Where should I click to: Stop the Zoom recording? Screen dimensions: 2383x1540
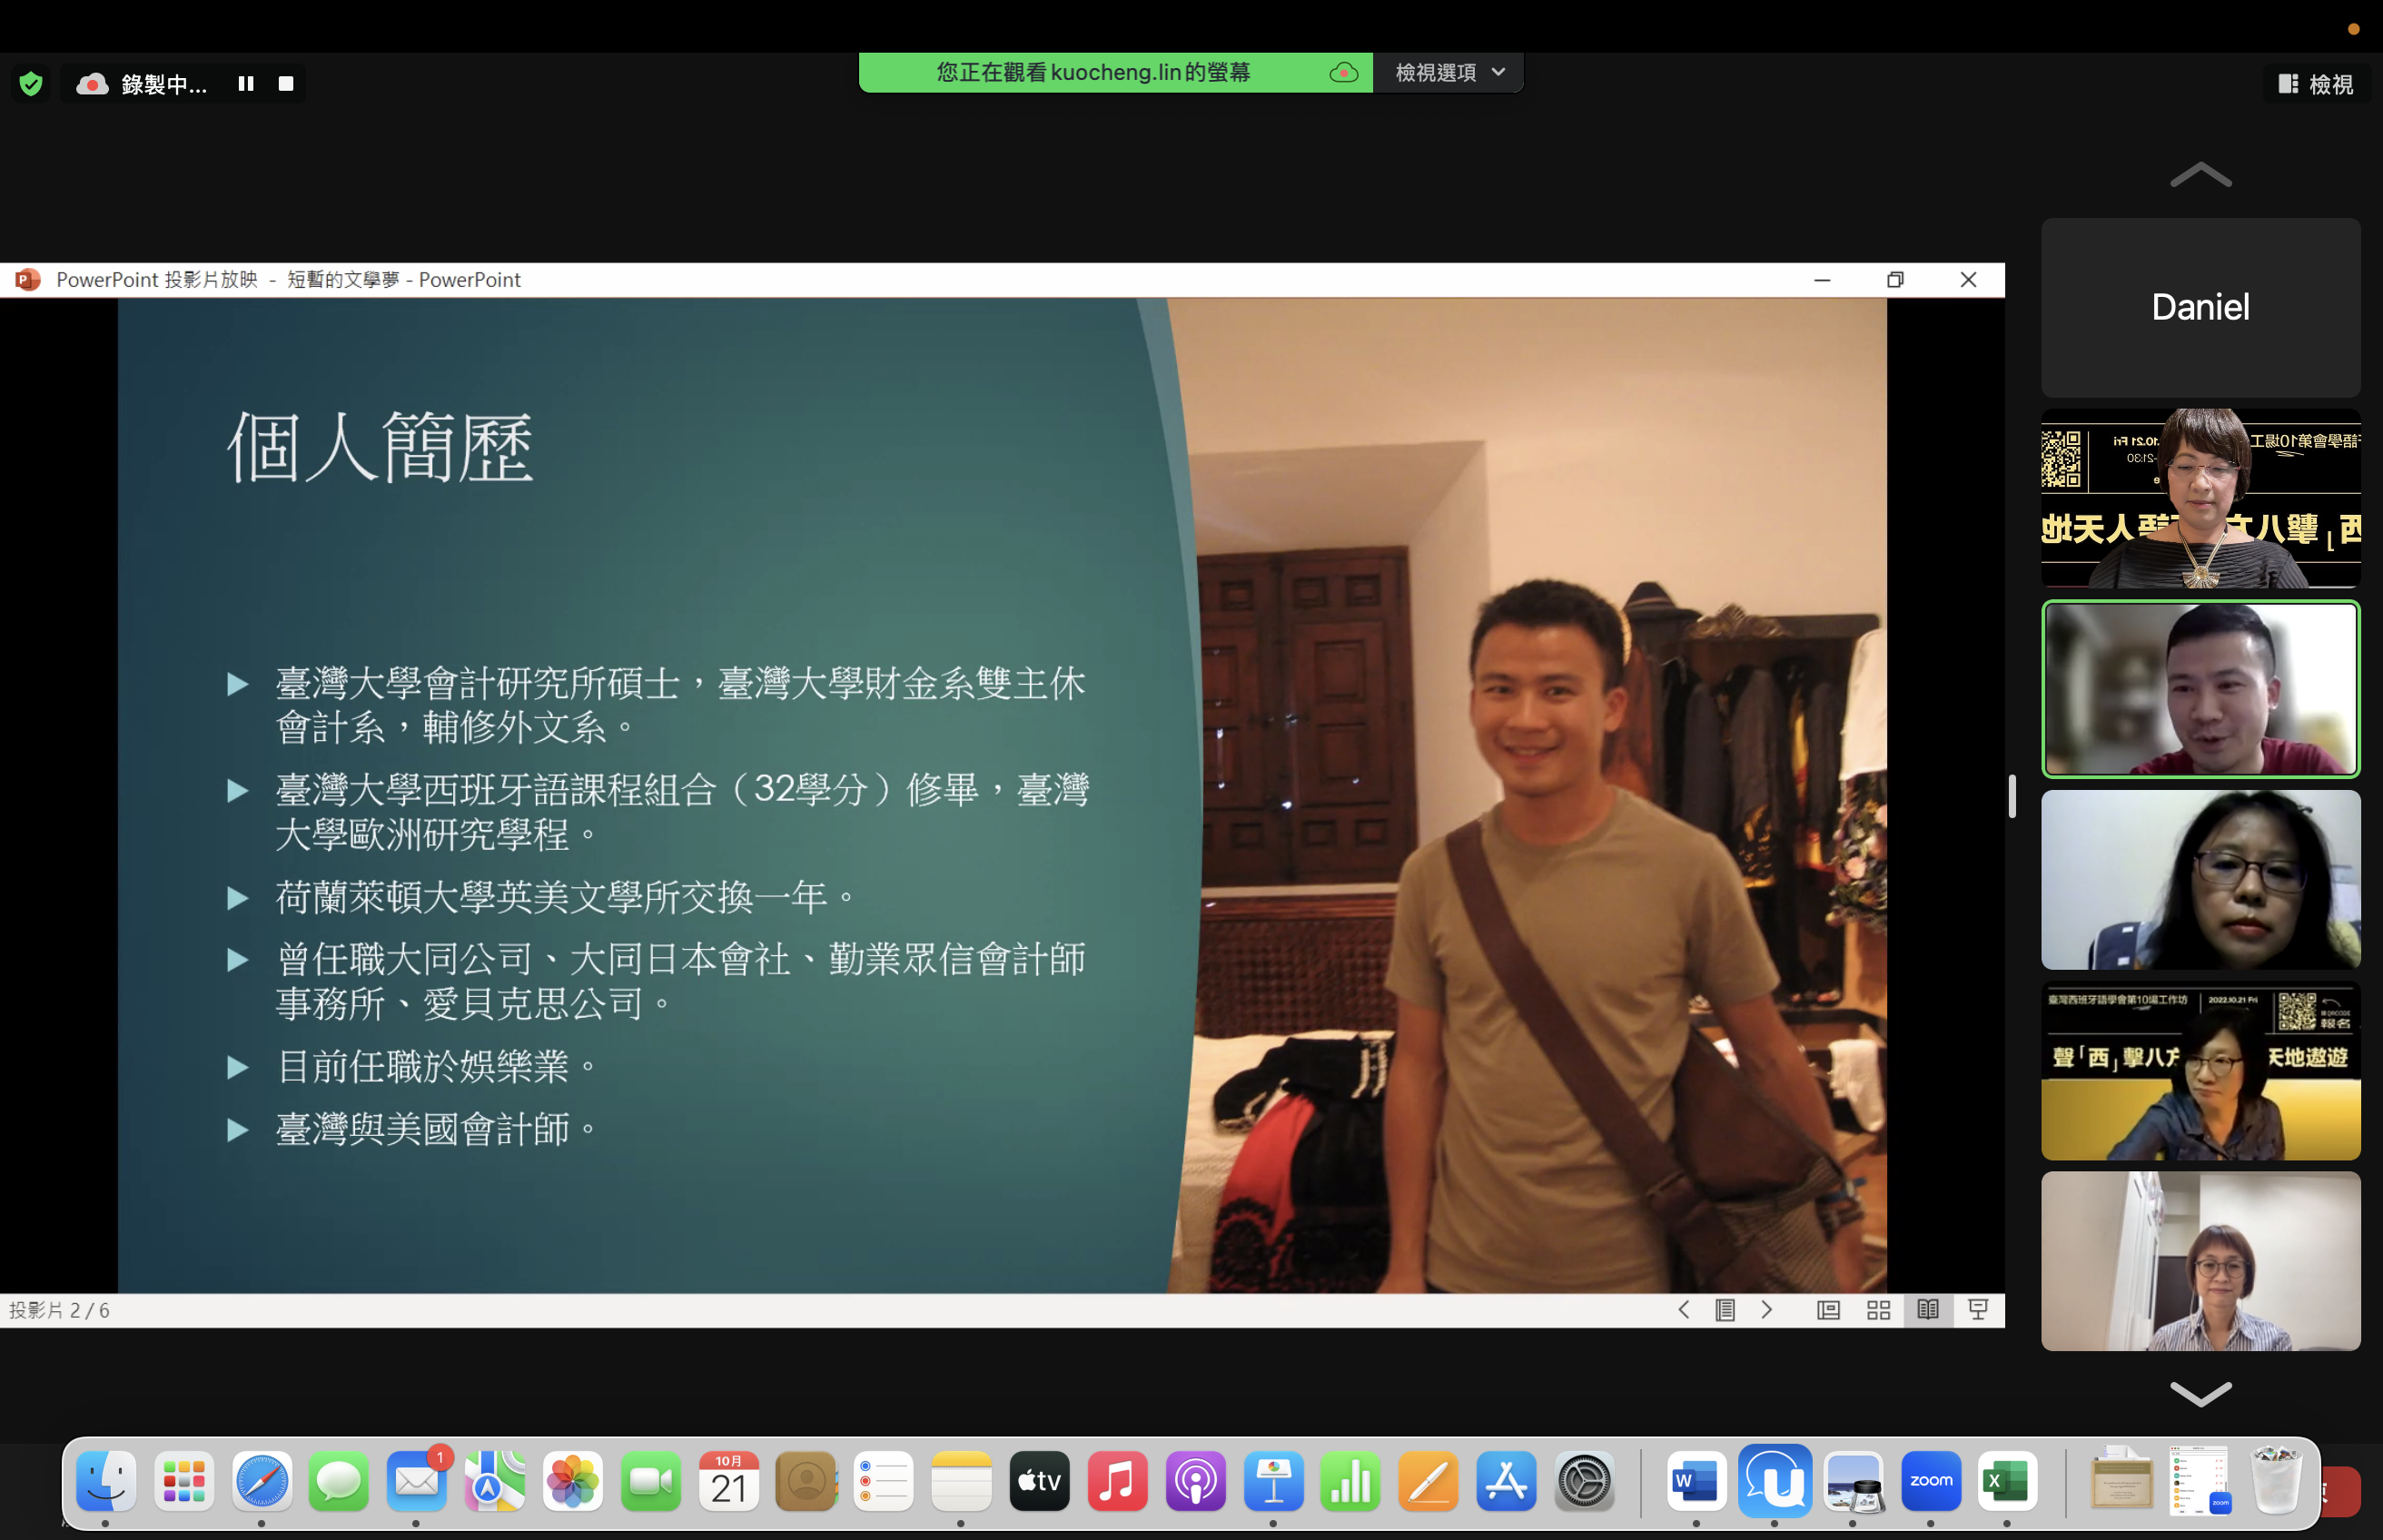pos(286,84)
